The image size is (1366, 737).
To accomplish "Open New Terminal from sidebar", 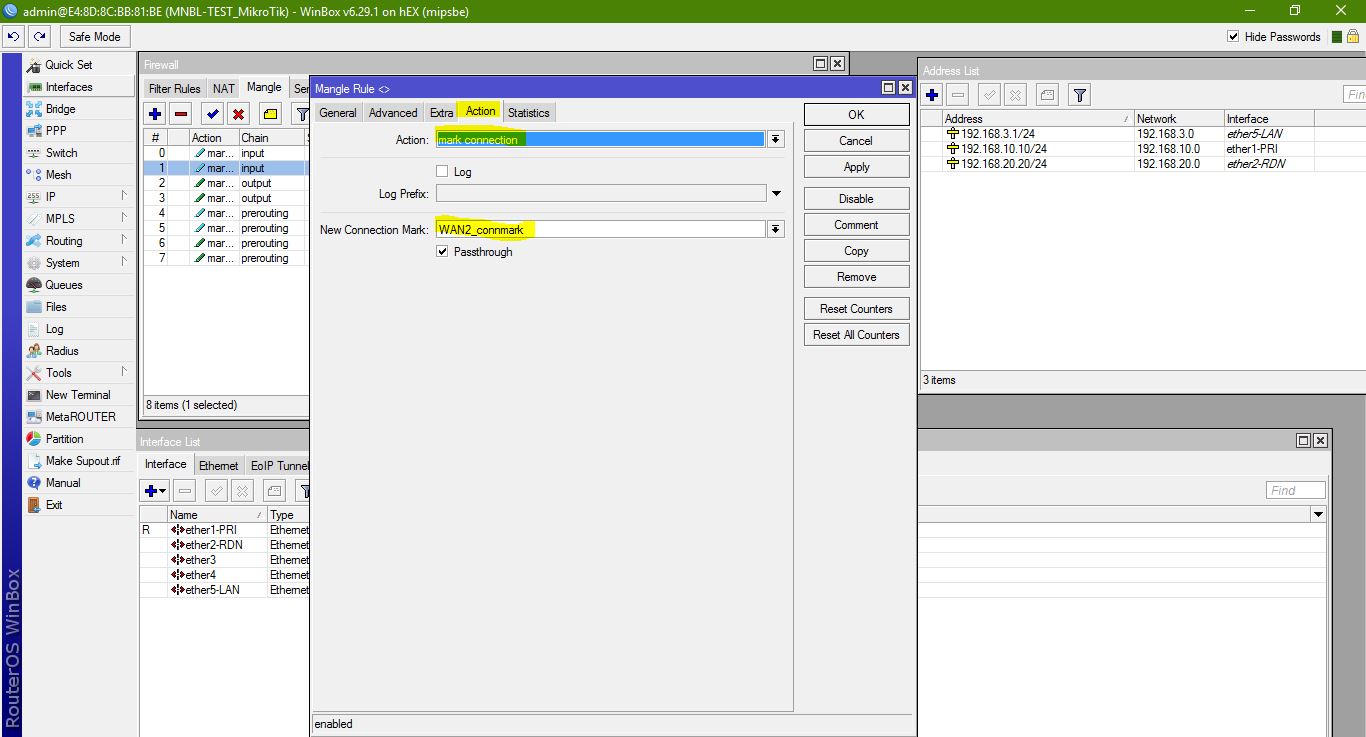I will point(78,395).
